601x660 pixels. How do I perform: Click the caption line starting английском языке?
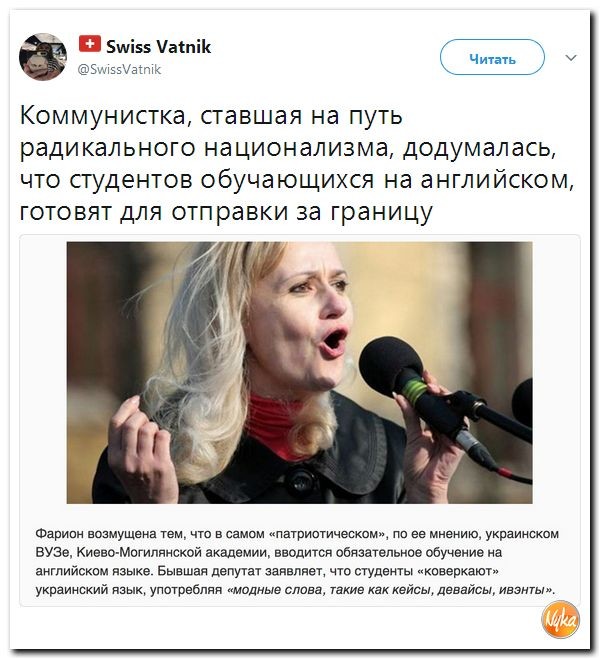click(267, 571)
